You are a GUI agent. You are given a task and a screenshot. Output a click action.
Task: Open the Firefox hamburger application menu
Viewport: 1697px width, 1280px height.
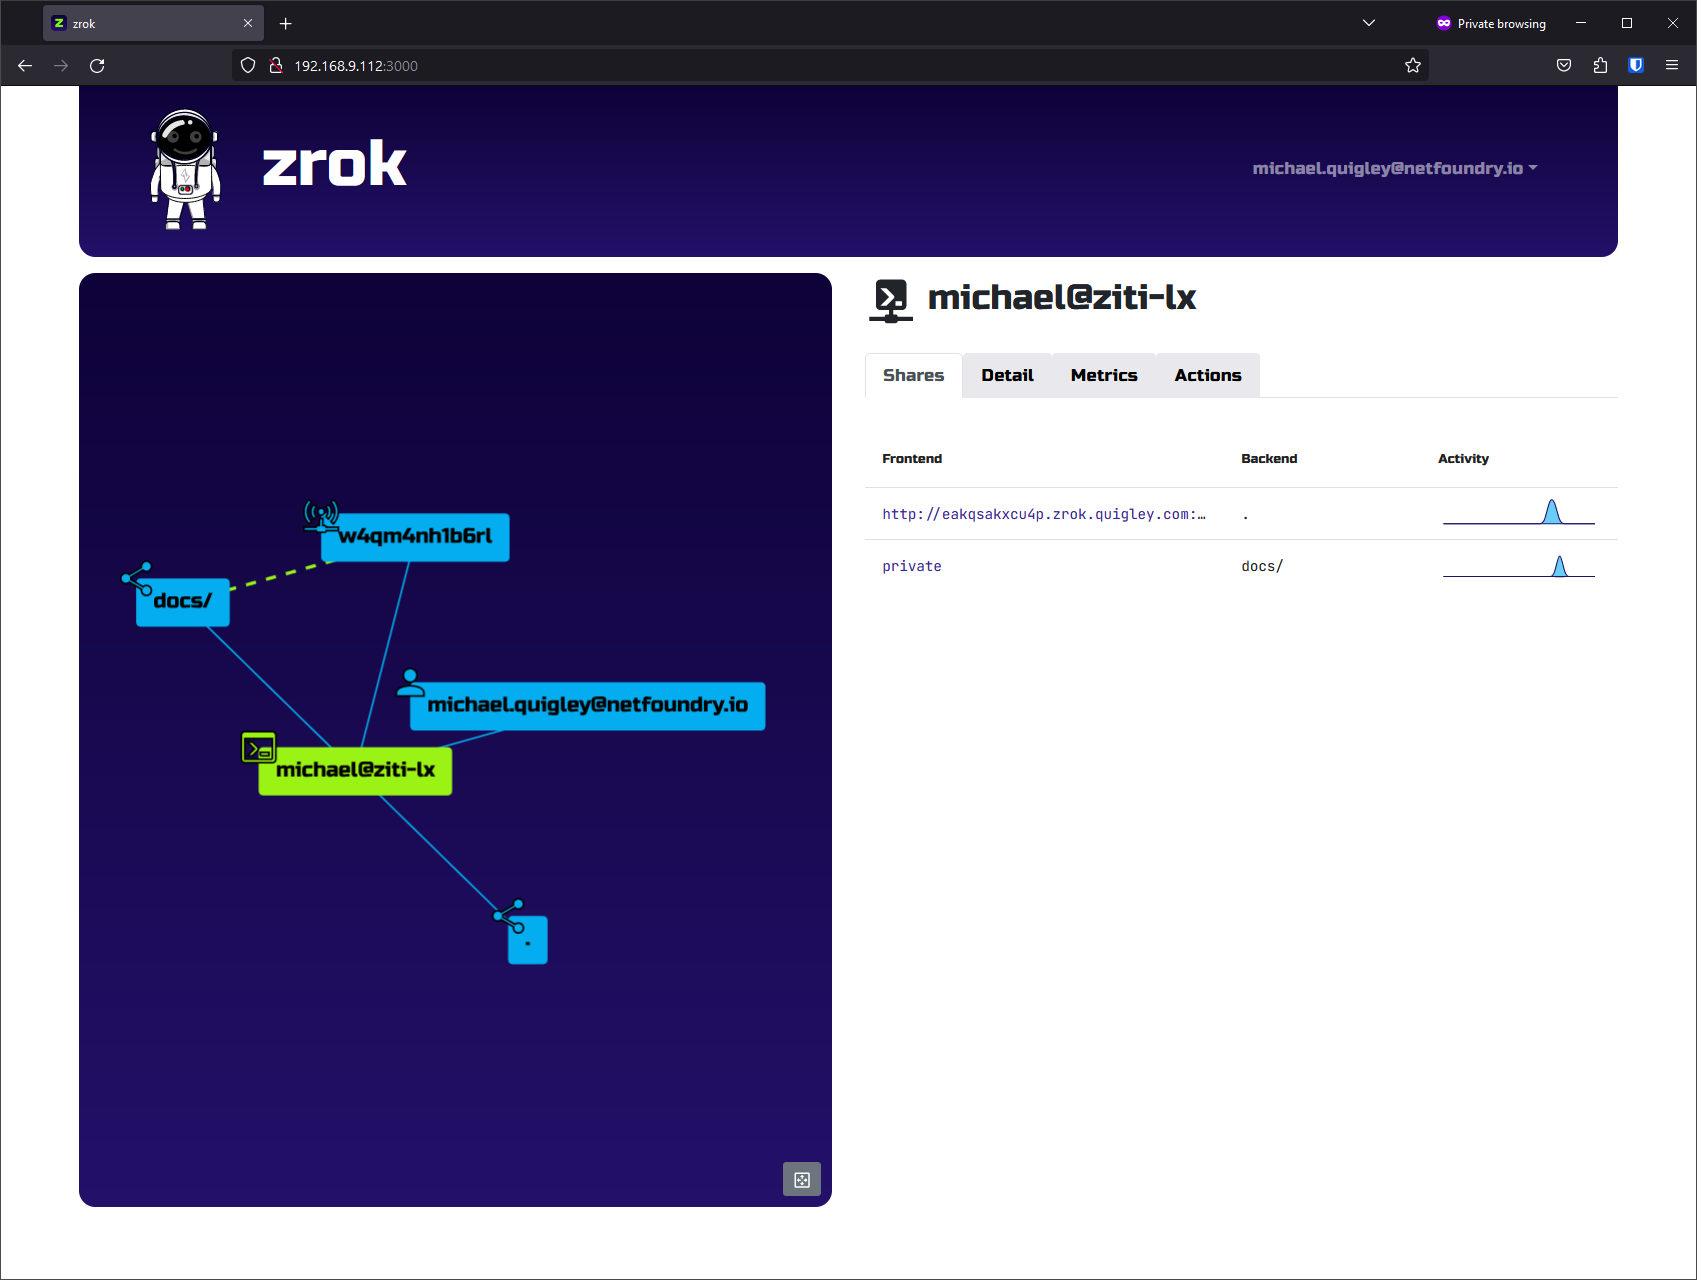(x=1672, y=65)
